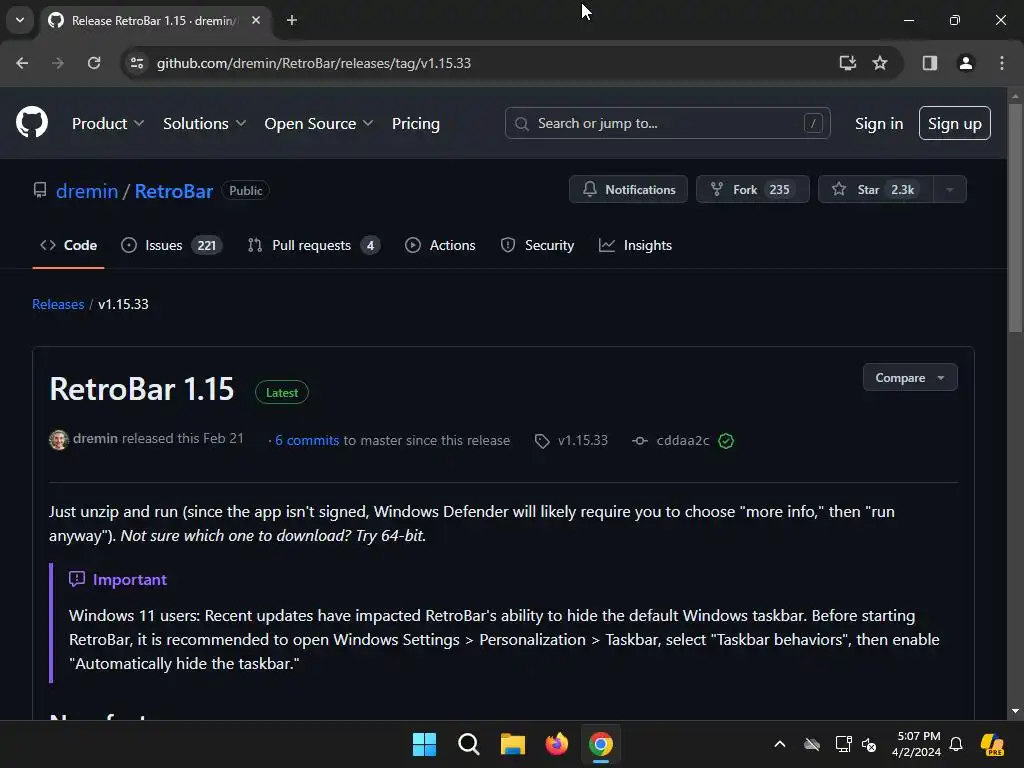This screenshot has width=1024, height=768.
Task: Switch to the Pull requests tab
Action: coord(313,246)
